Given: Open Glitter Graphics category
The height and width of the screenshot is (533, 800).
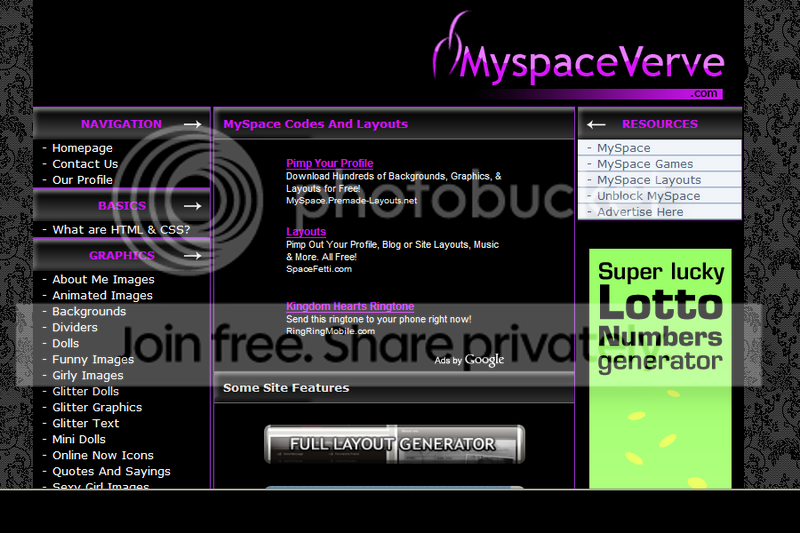Looking at the screenshot, I should coord(97,407).
